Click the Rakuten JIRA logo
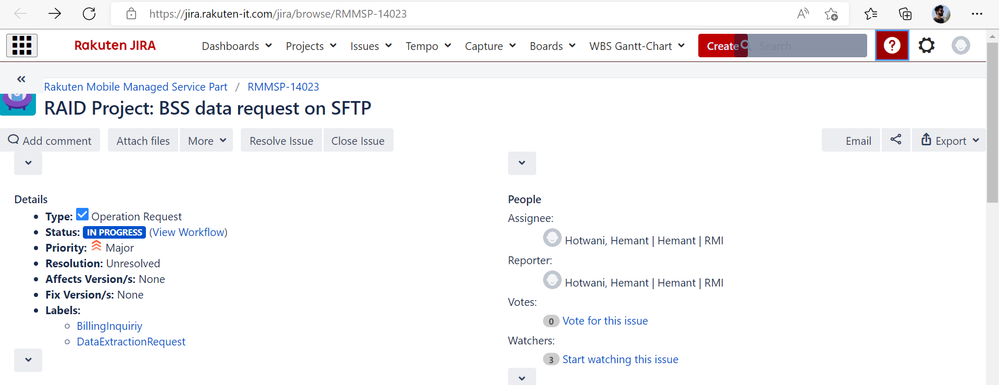The height and width of the screenshot is (385, 999). (115, 45)
